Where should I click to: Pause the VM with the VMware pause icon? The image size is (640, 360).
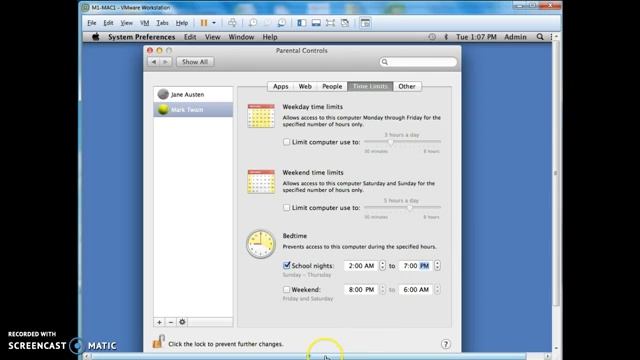click(204, 23)
